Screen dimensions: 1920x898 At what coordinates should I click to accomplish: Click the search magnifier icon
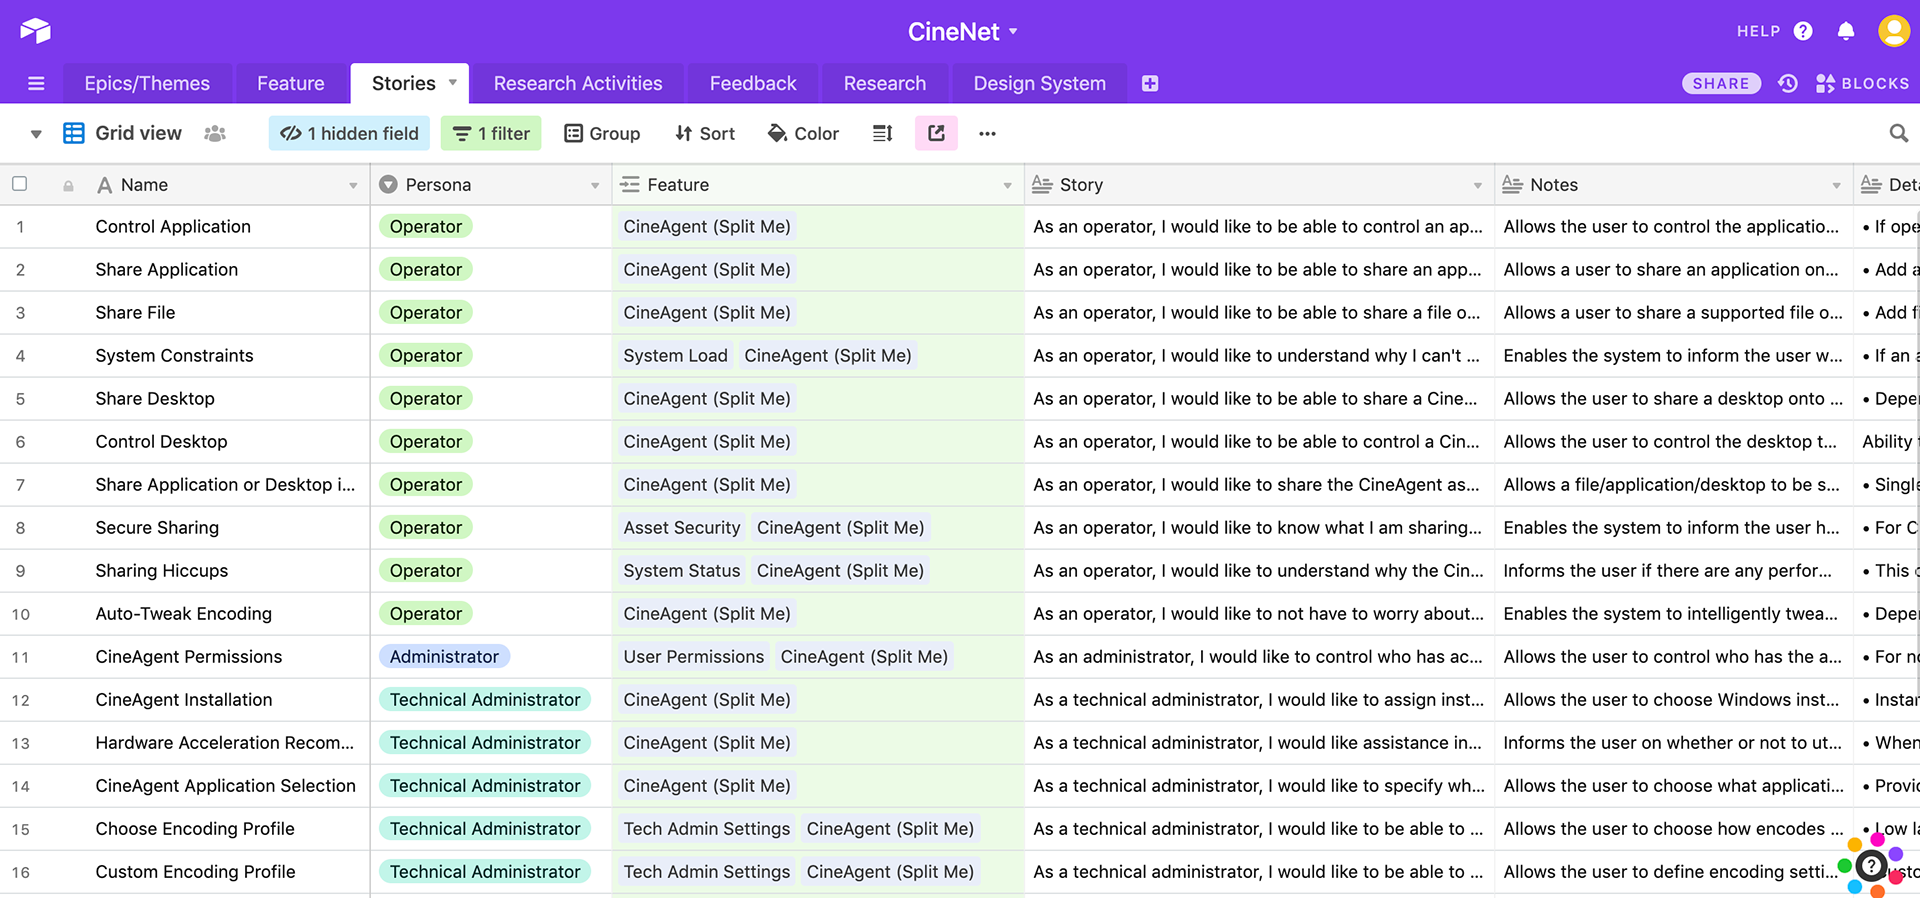click(x=1898, y=133)
